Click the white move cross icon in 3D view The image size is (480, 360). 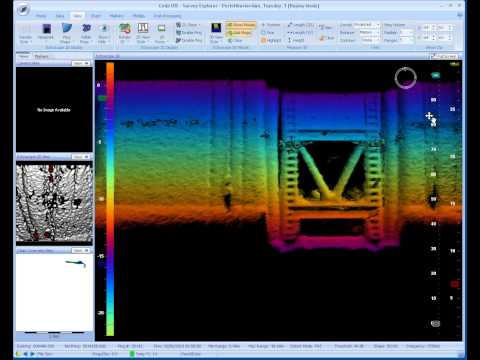(429, 116)
